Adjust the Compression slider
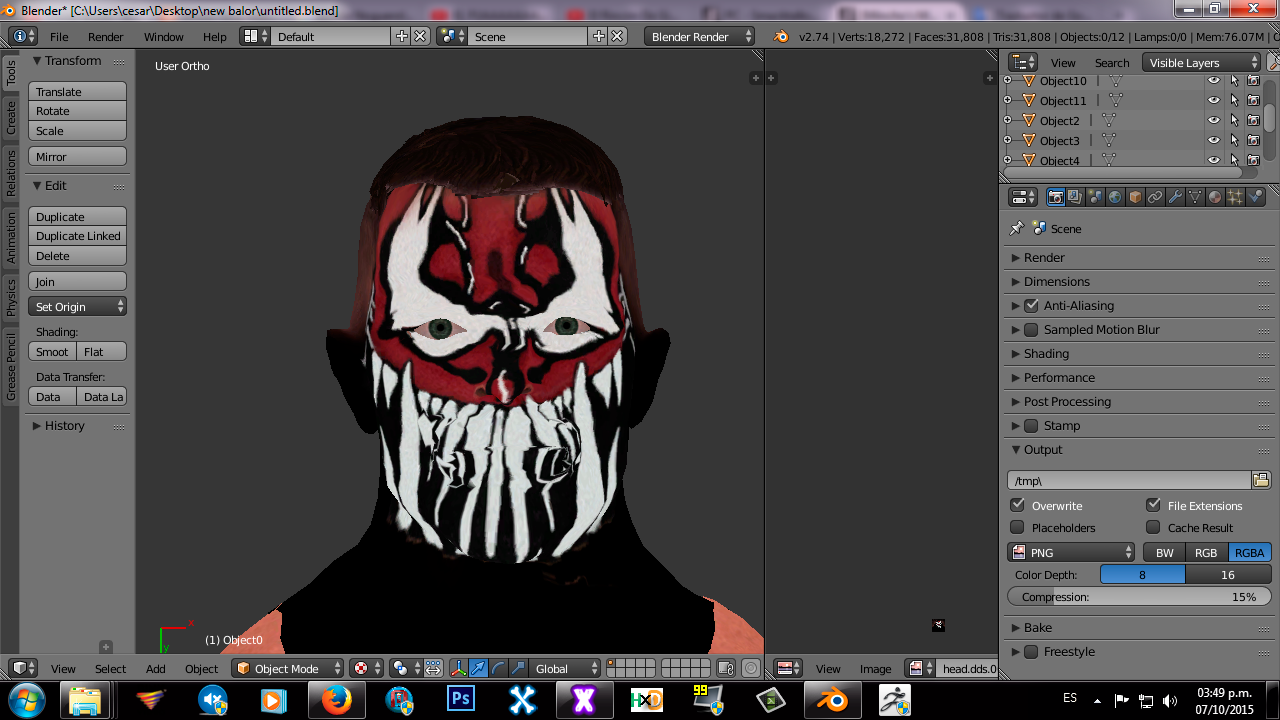Screen dimensions: 1280x720 point(1138,597)
